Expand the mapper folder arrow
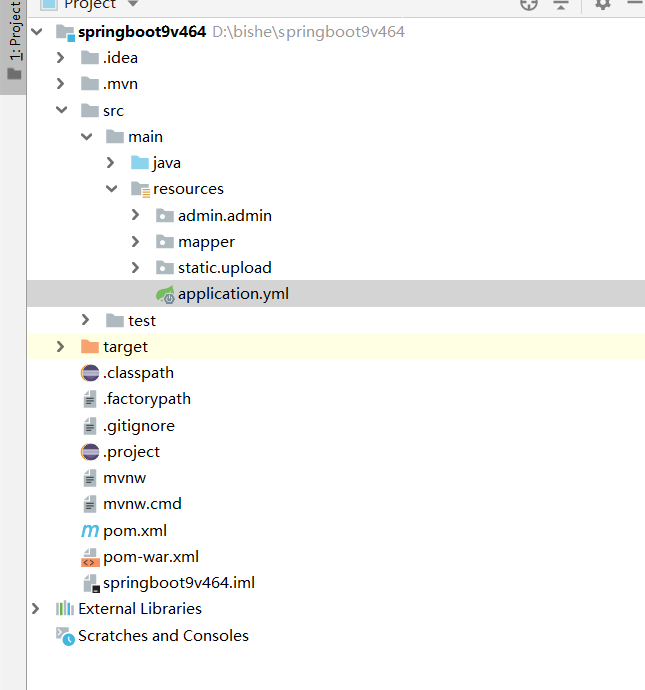 click(136, 241)
